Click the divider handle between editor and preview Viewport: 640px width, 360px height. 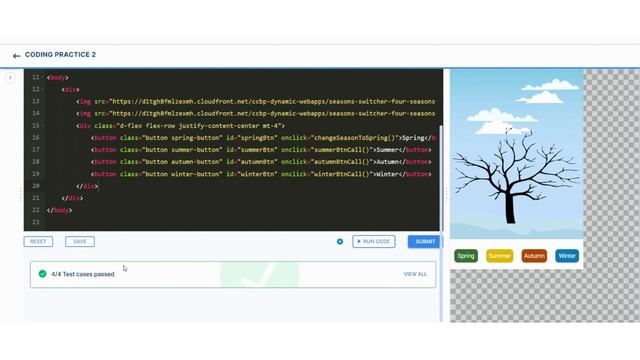(x=446, y=195)
